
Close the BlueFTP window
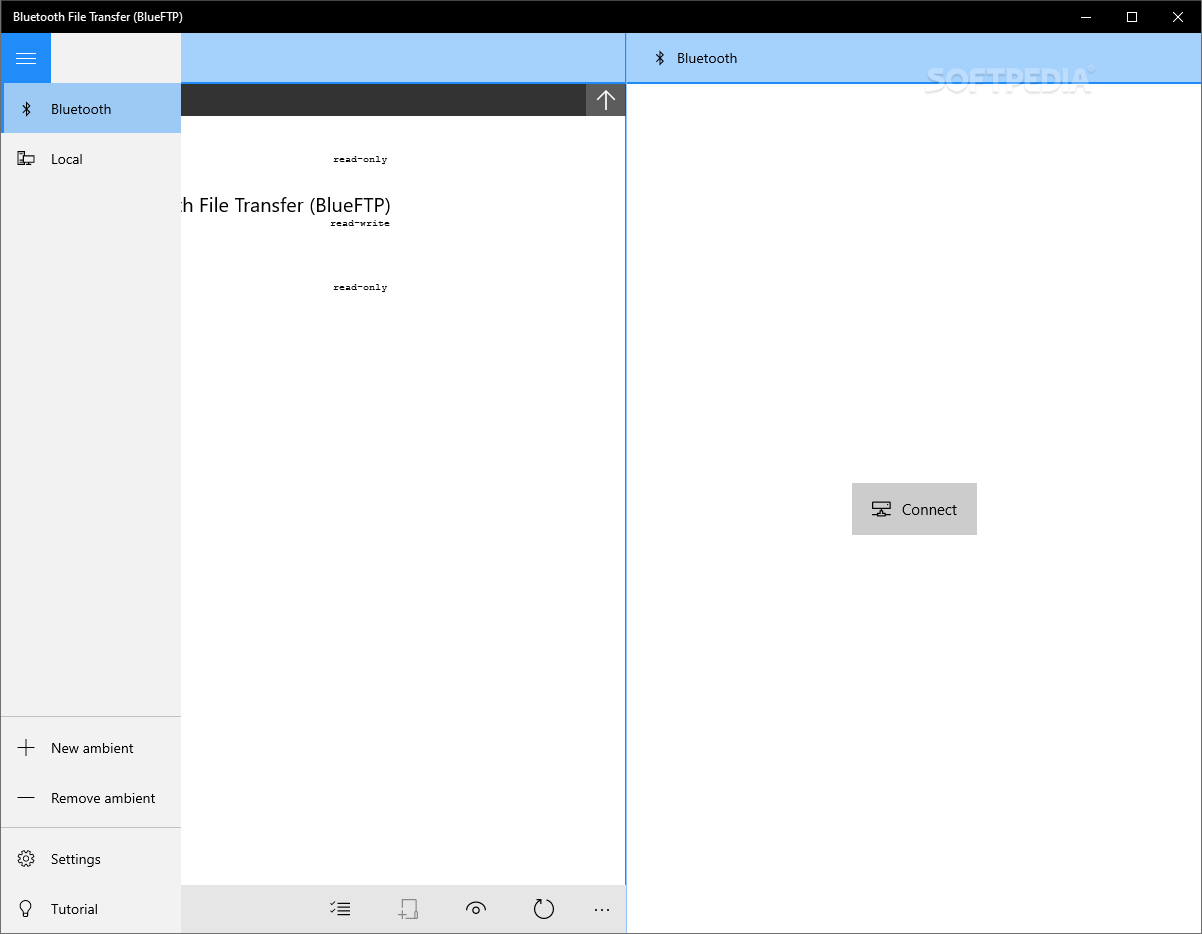[x=1178, y=17]
